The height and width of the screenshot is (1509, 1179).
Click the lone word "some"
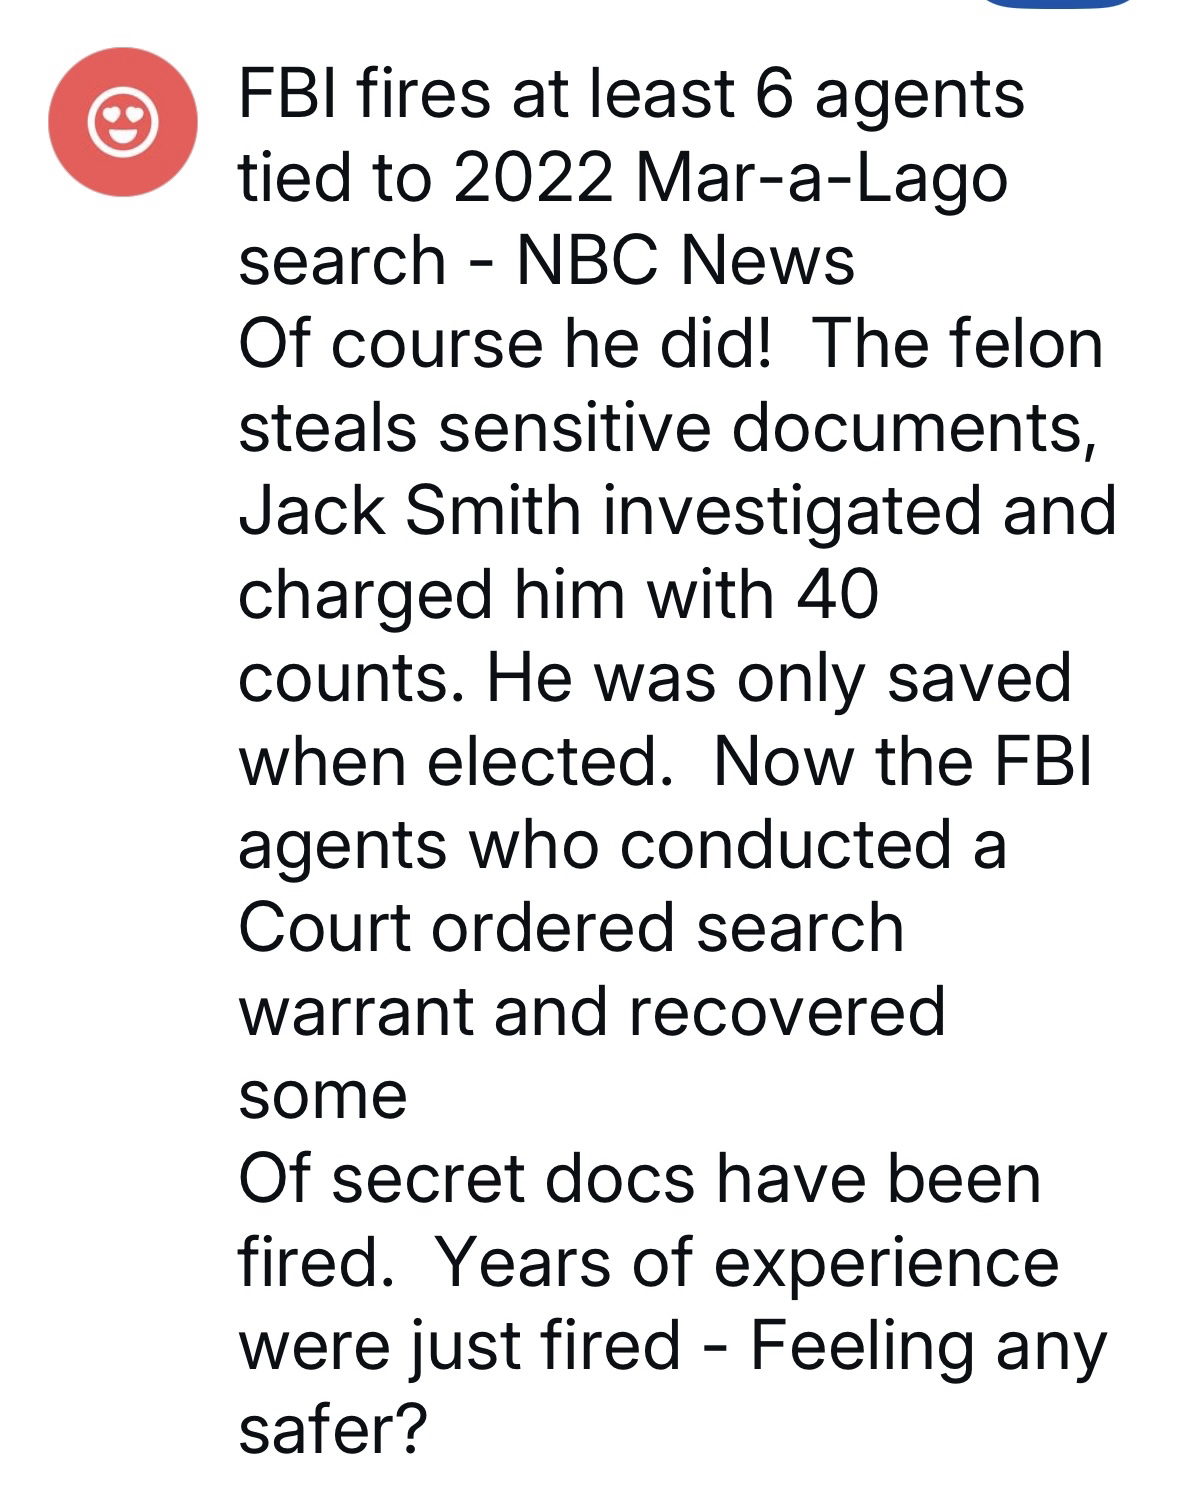323,1095
